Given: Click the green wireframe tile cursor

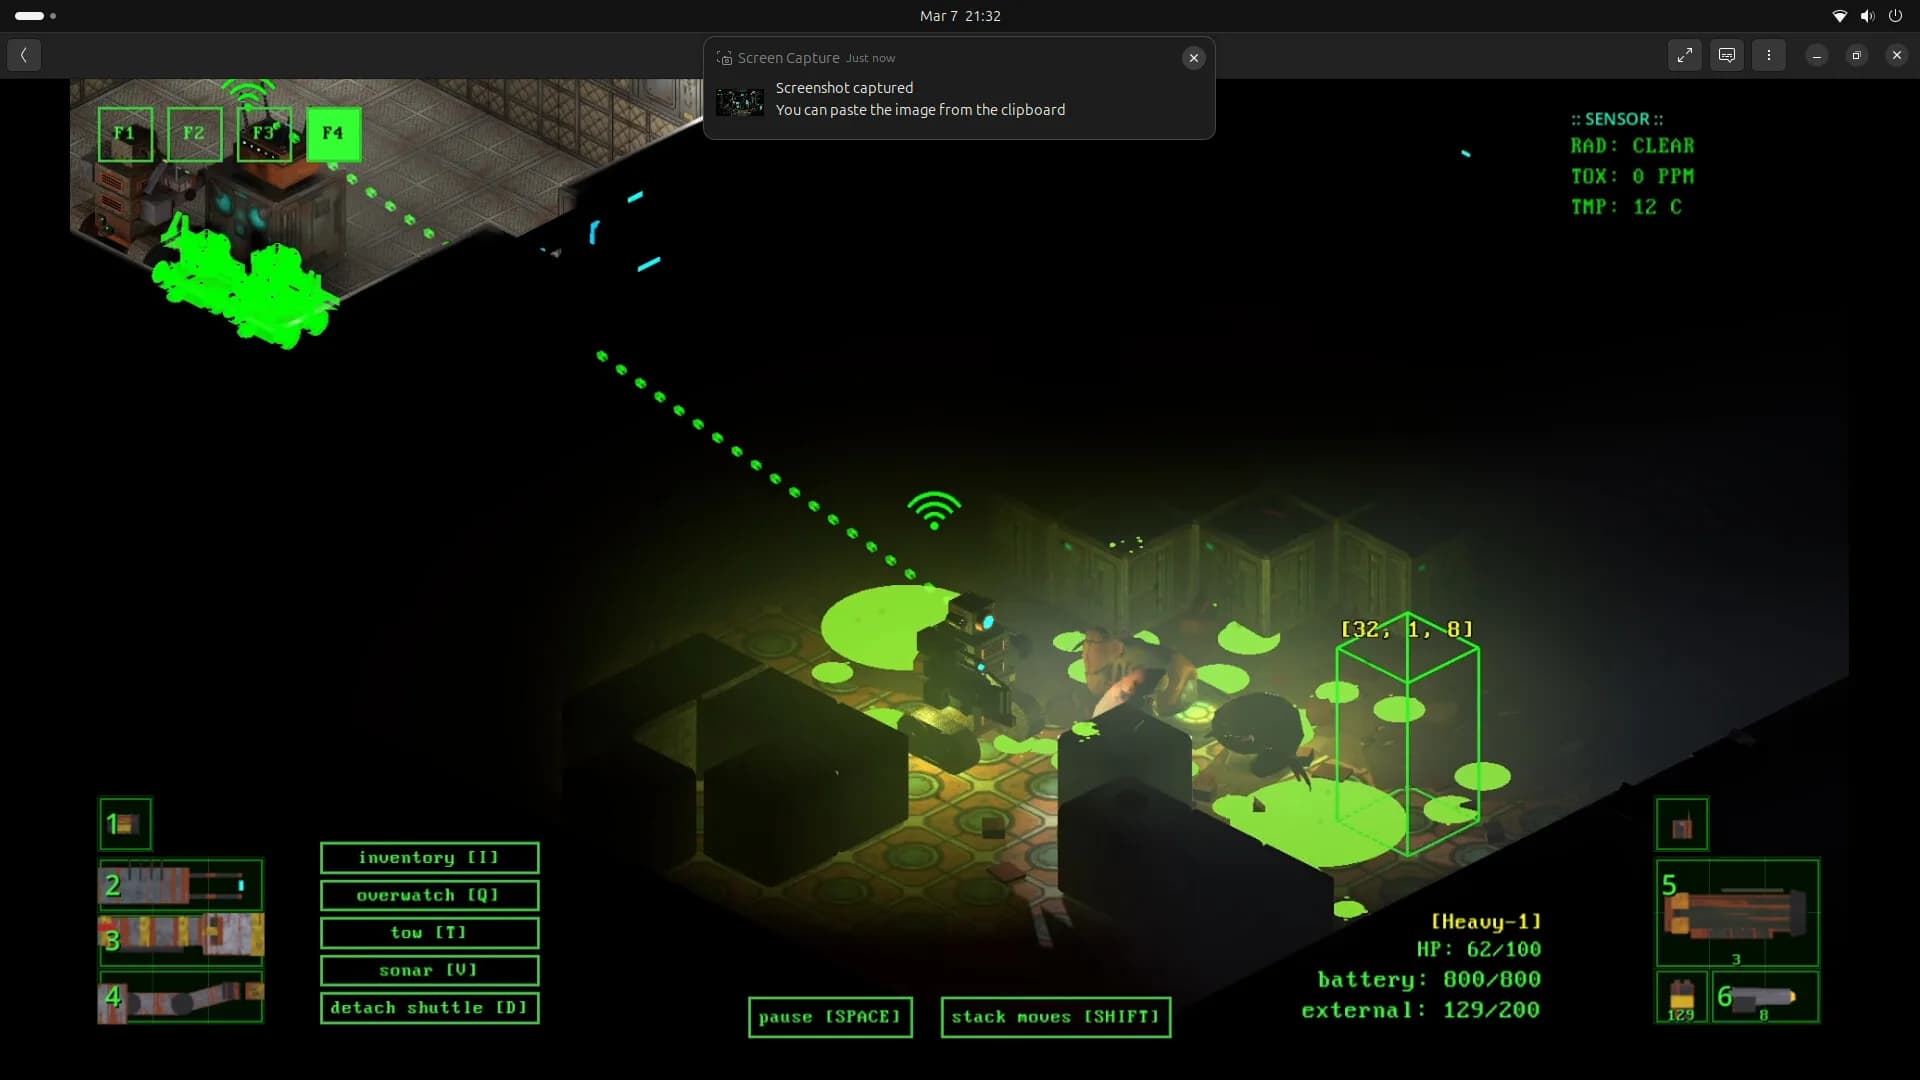Looking at the screenshot, I should tap(1407, 734).
